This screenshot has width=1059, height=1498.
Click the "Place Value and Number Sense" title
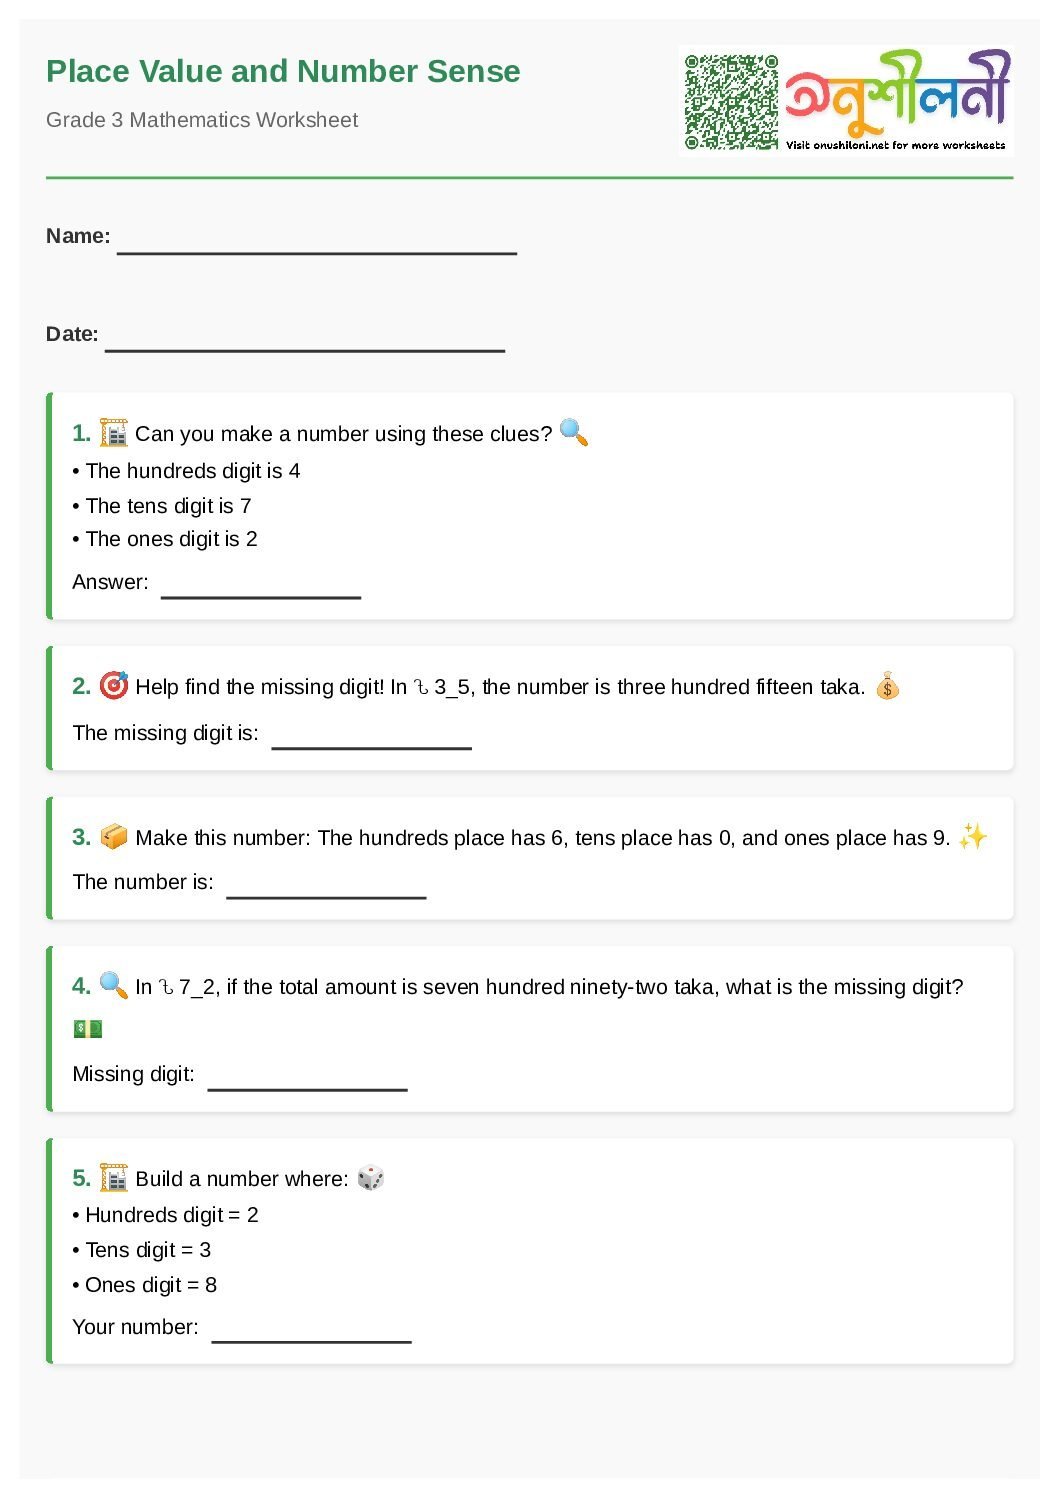click(x=283, y=72)
